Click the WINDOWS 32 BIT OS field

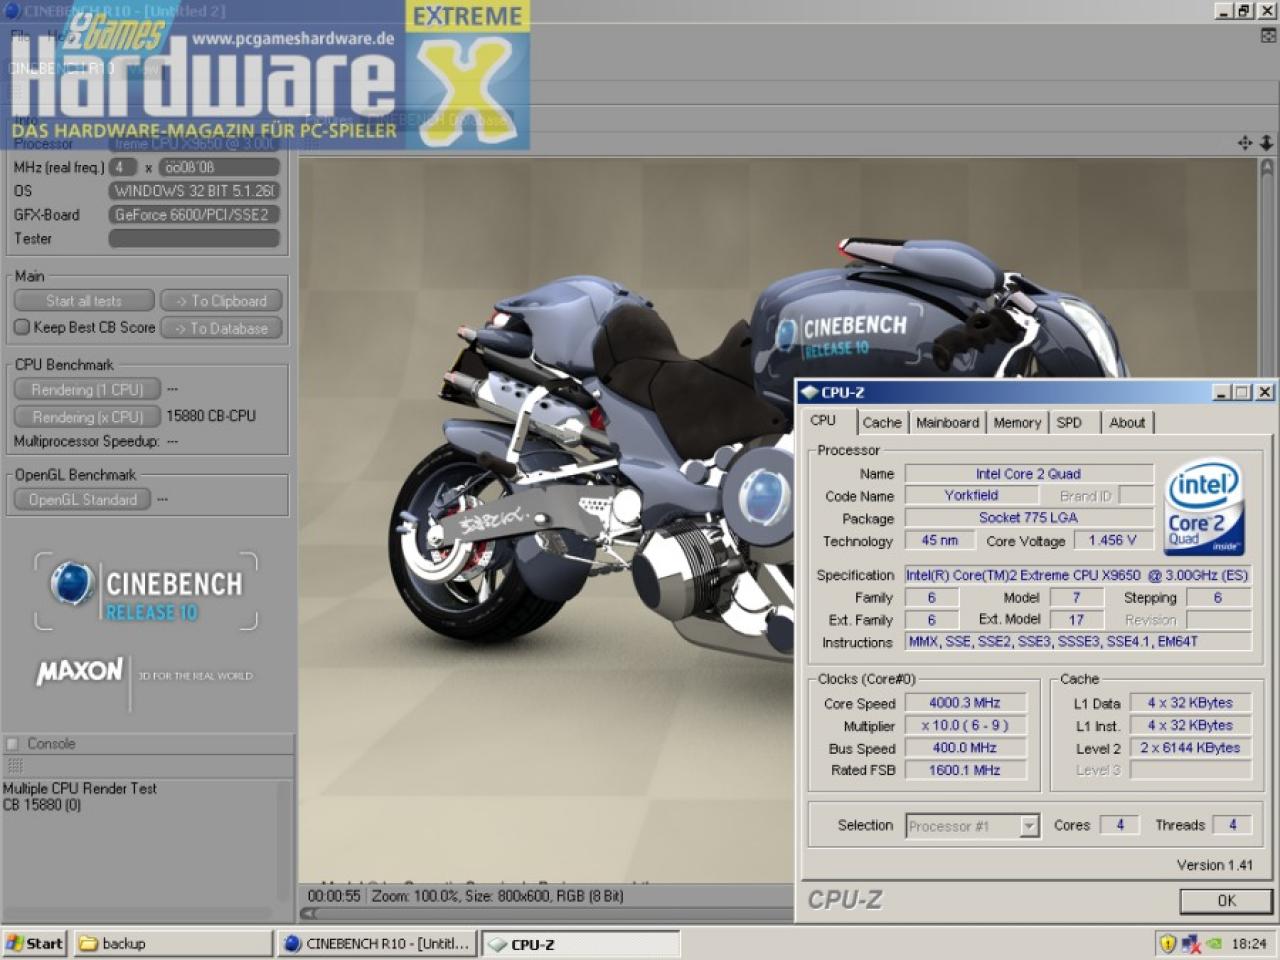point(194,191)
